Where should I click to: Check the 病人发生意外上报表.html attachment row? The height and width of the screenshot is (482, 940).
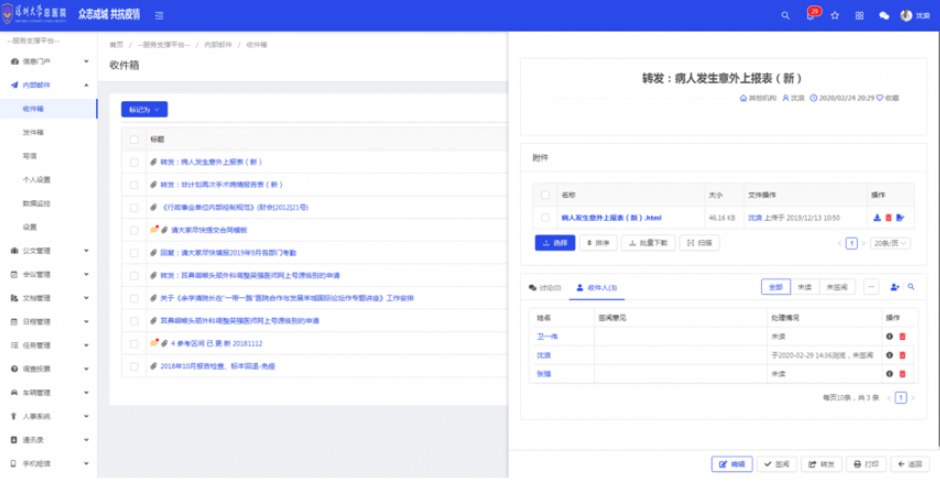click(545, 218)
